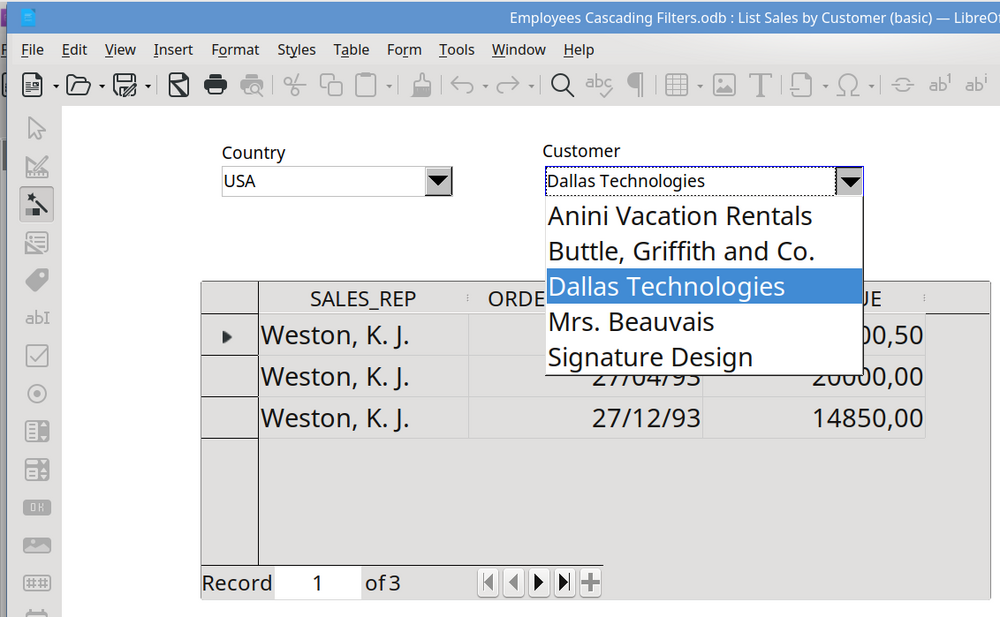The height and width of the screenshot is (617, 1000).
Task: Open the Country combo box arrow
Action: pyautogui.click(x=438, y=181)
